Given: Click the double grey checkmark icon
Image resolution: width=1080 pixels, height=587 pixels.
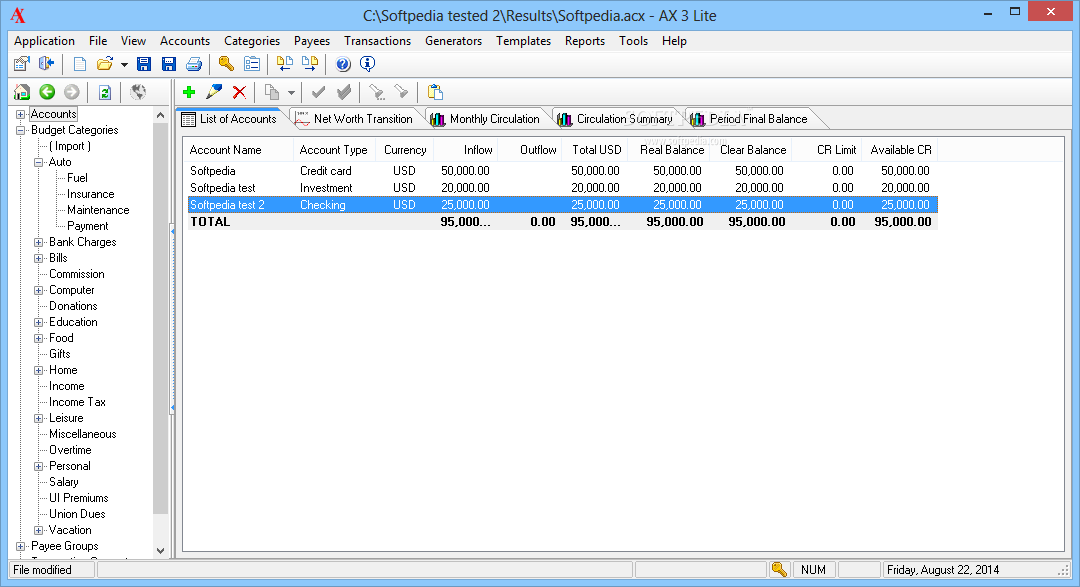Looking at the screenshot, I should [x=344, y=92].
